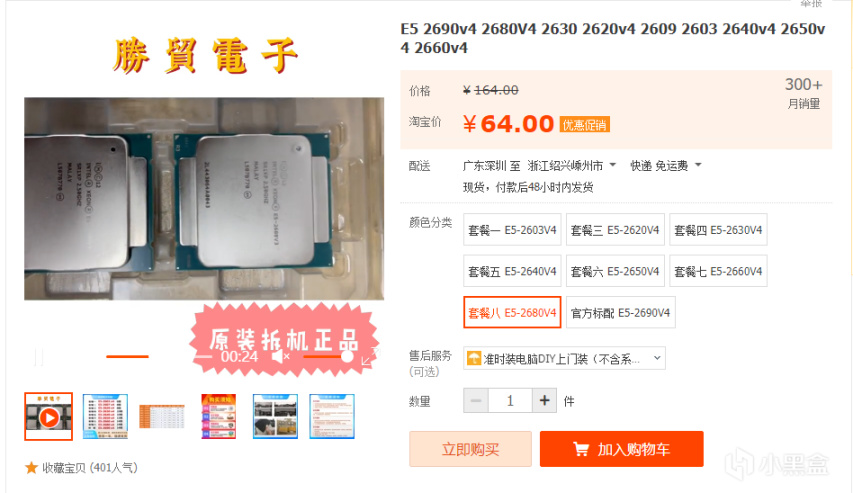Click 加入购物车 button
Image resolution: width=853 pixels, height=493 pixels.
[621, 449]
